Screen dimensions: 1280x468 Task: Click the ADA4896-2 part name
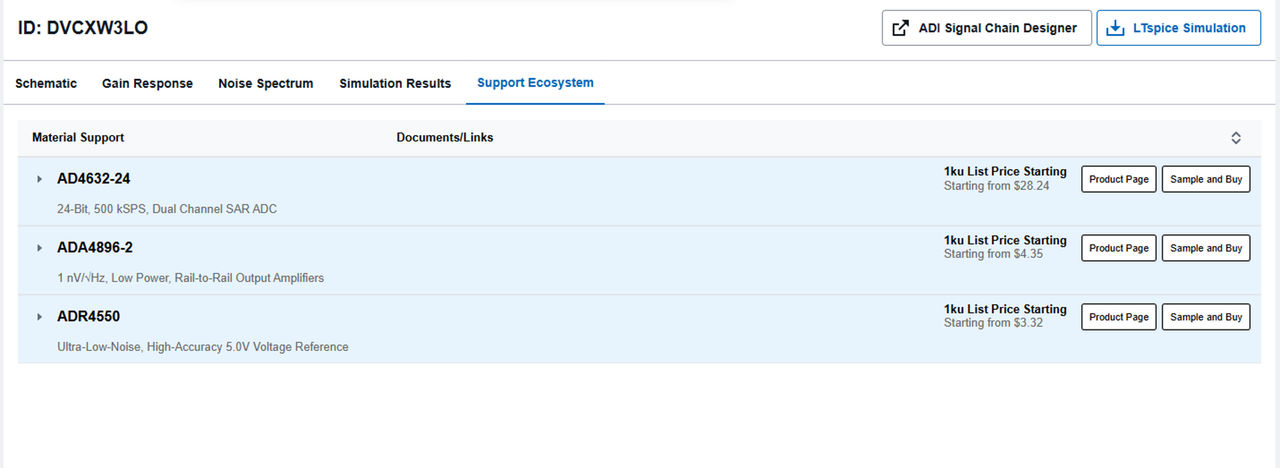coord(95,248)
